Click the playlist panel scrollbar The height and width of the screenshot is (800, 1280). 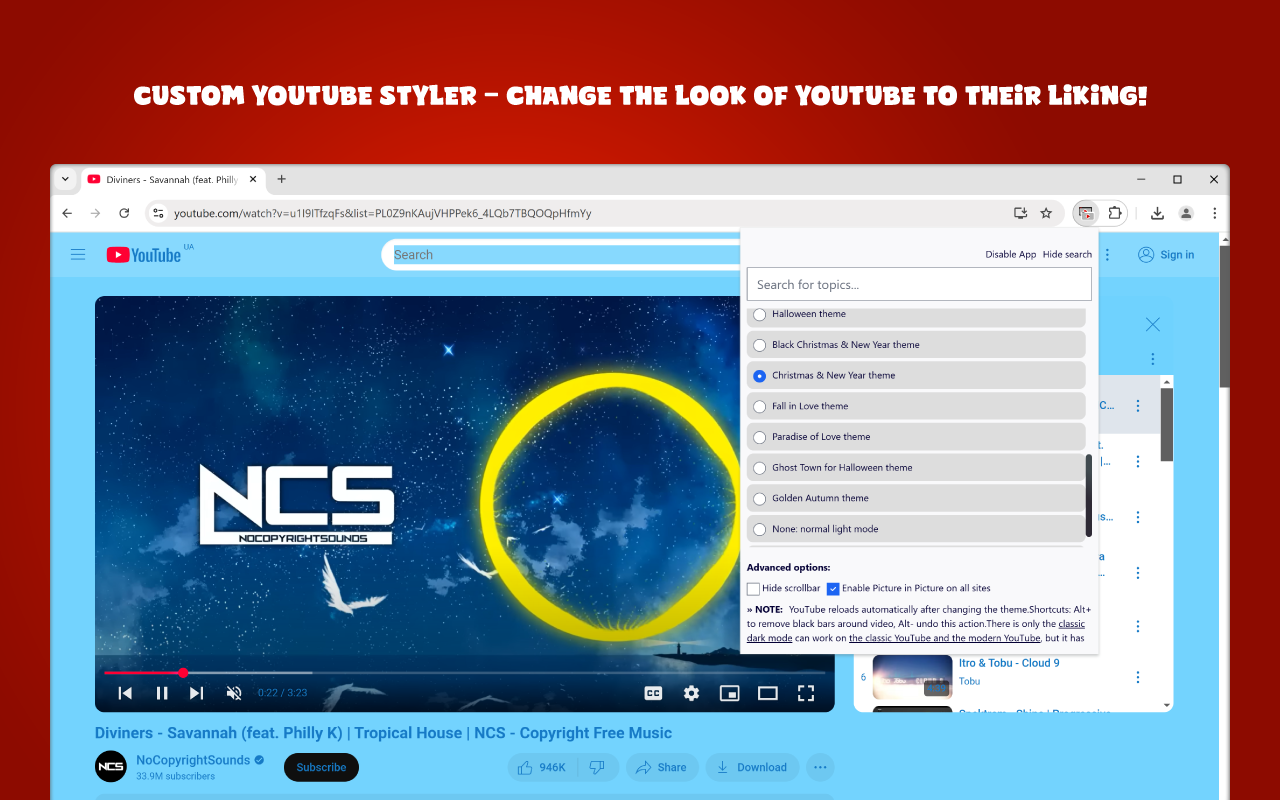point(1166,425)
